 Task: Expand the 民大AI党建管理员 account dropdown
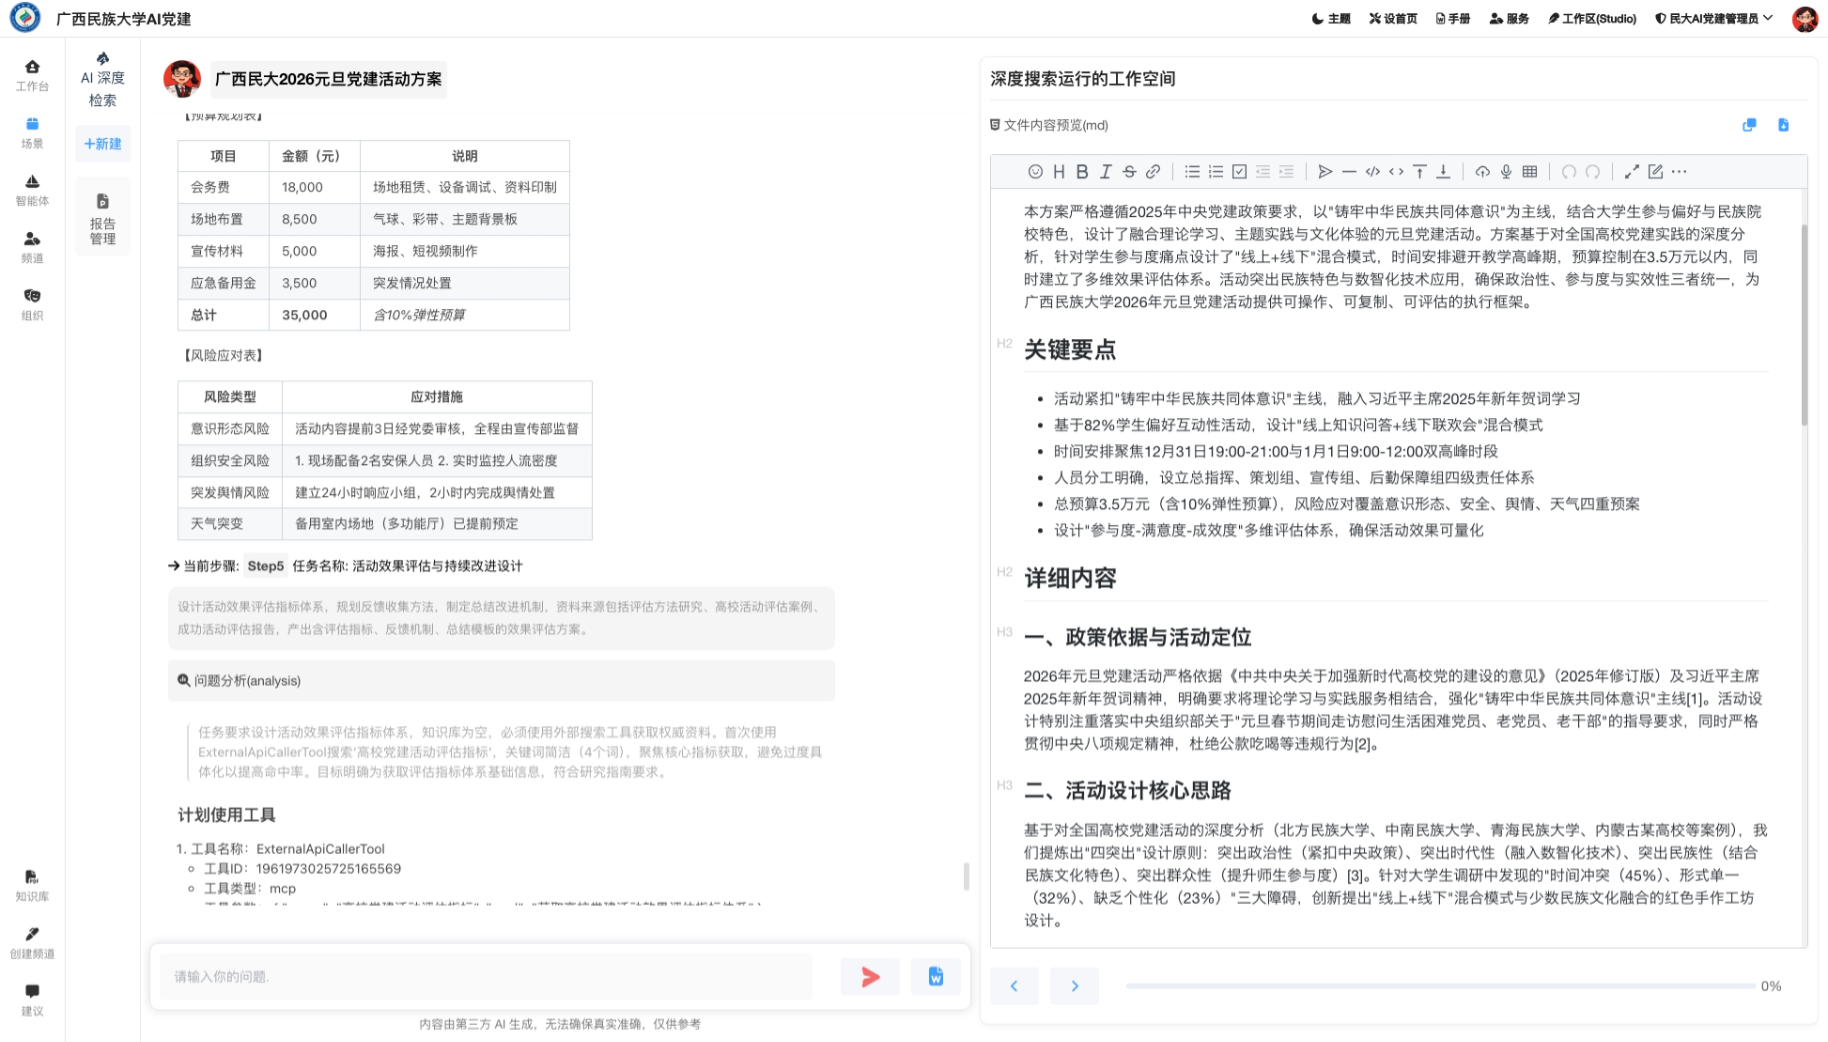click(x=1714, y=18)
